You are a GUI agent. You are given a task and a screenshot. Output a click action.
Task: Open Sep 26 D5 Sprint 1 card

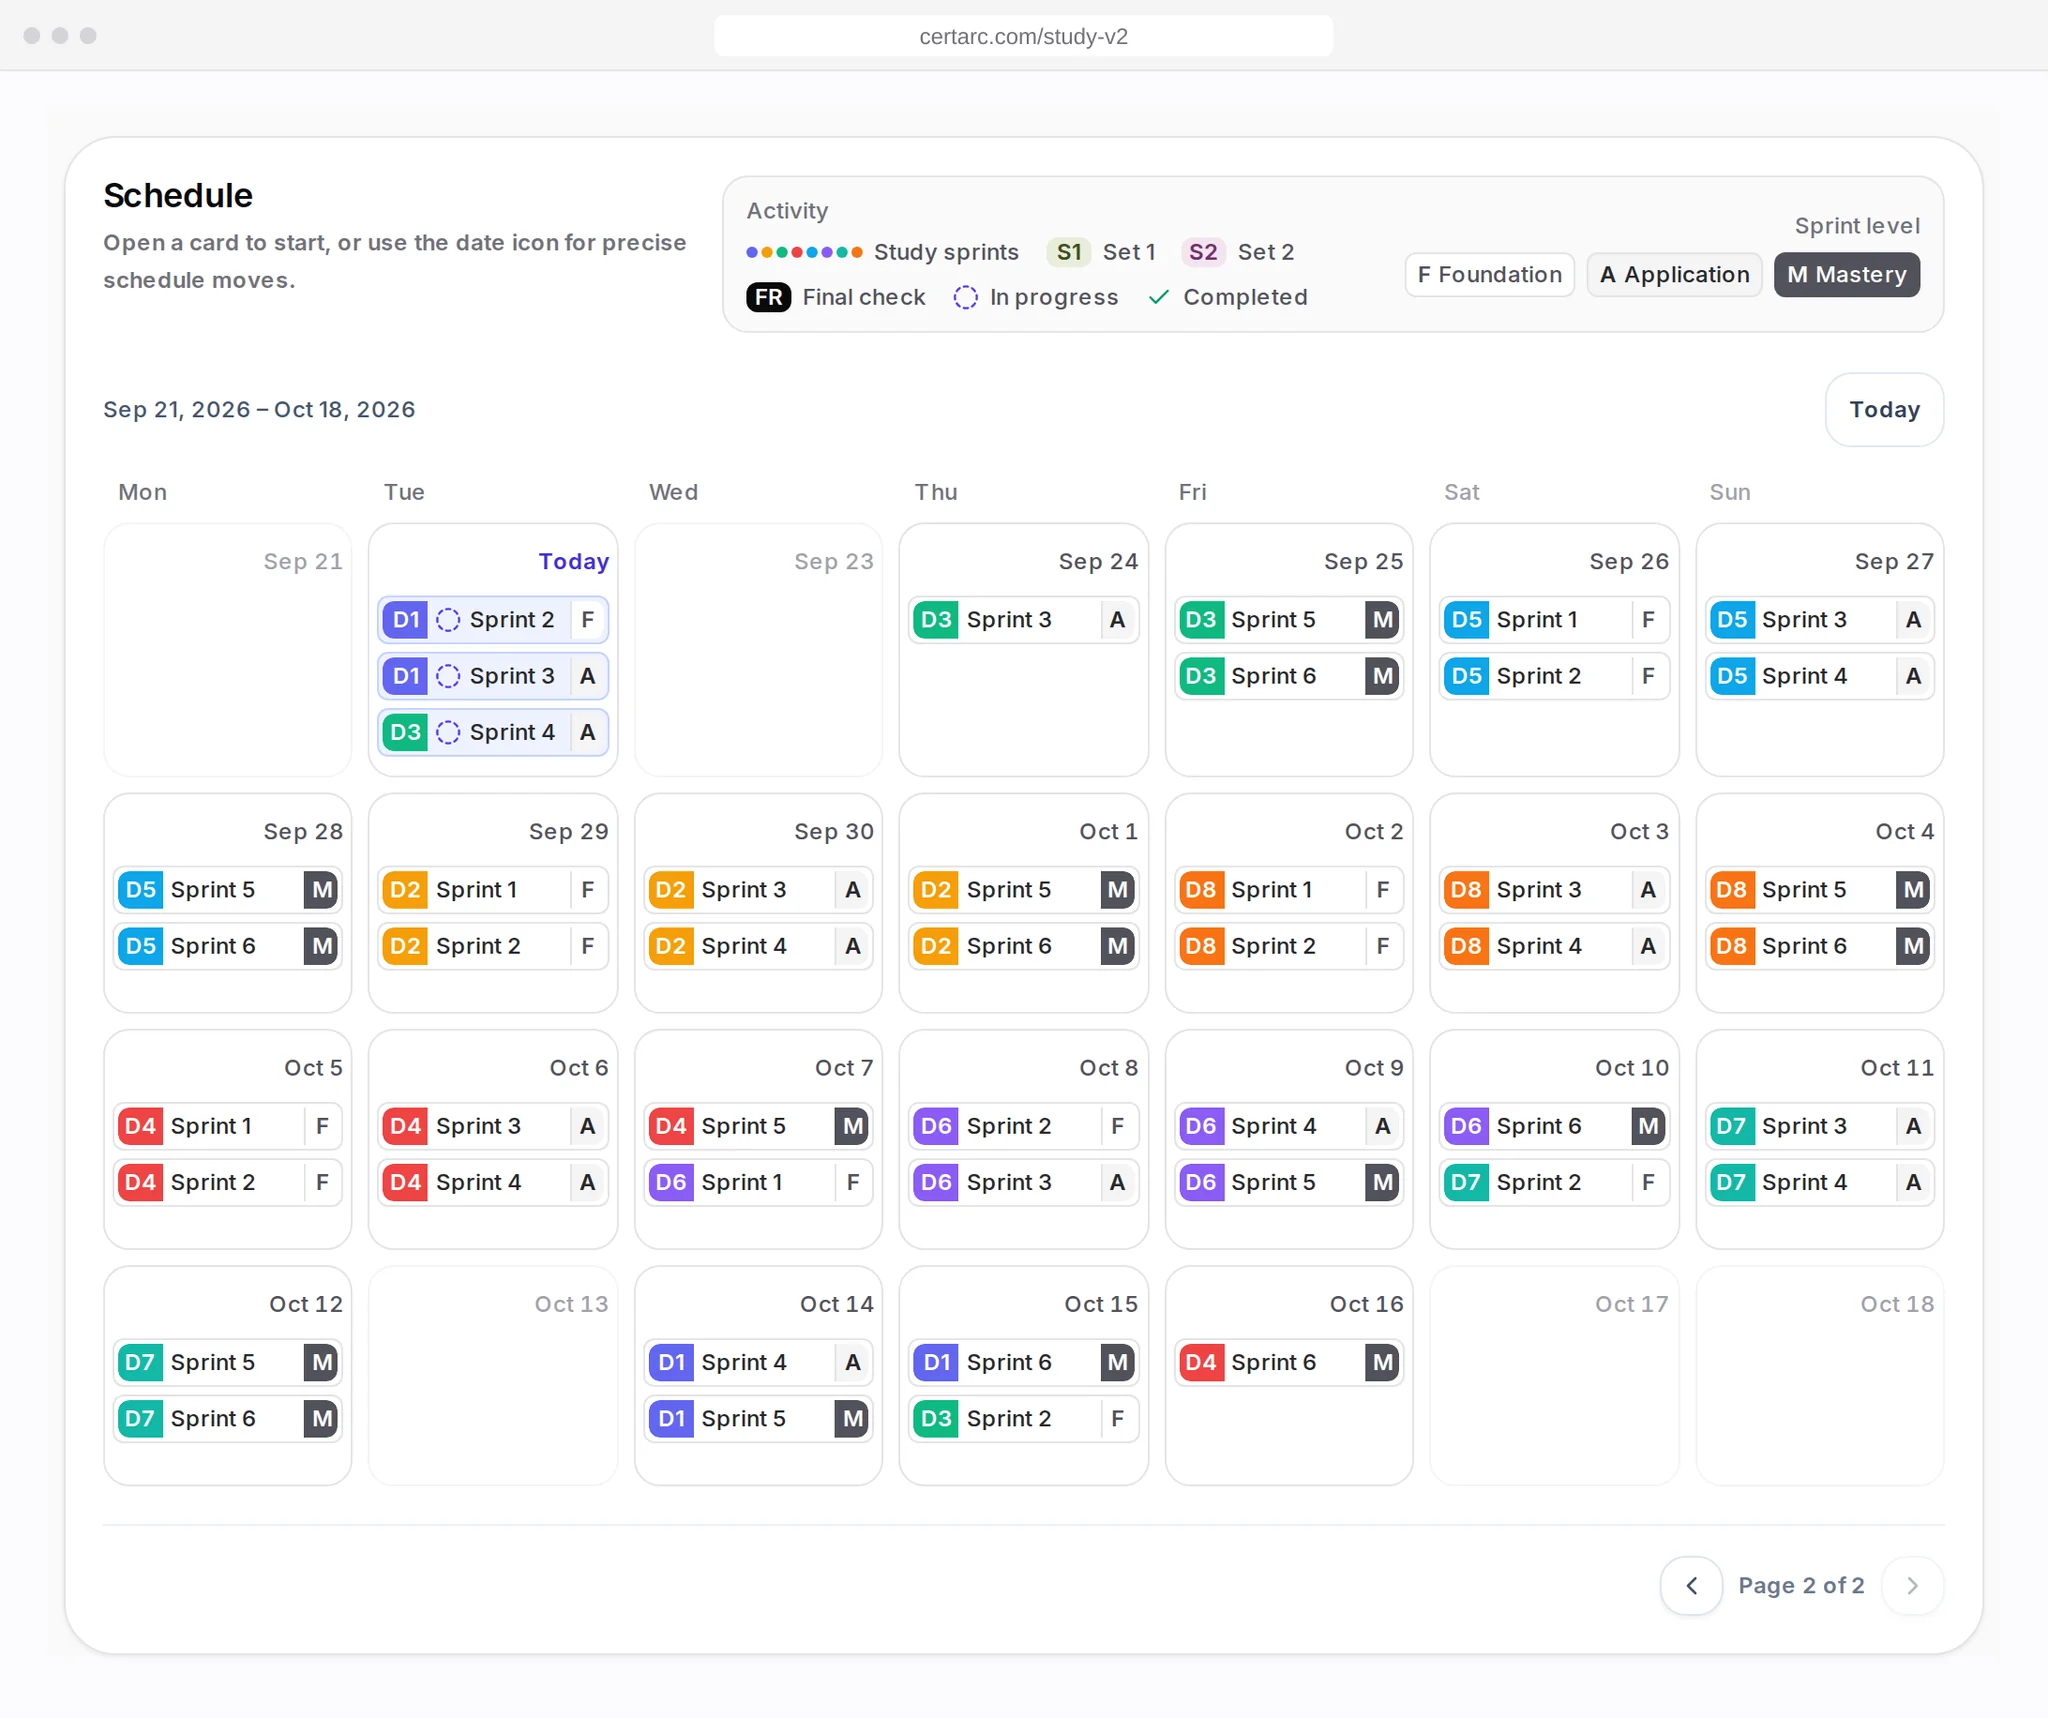1554,620
